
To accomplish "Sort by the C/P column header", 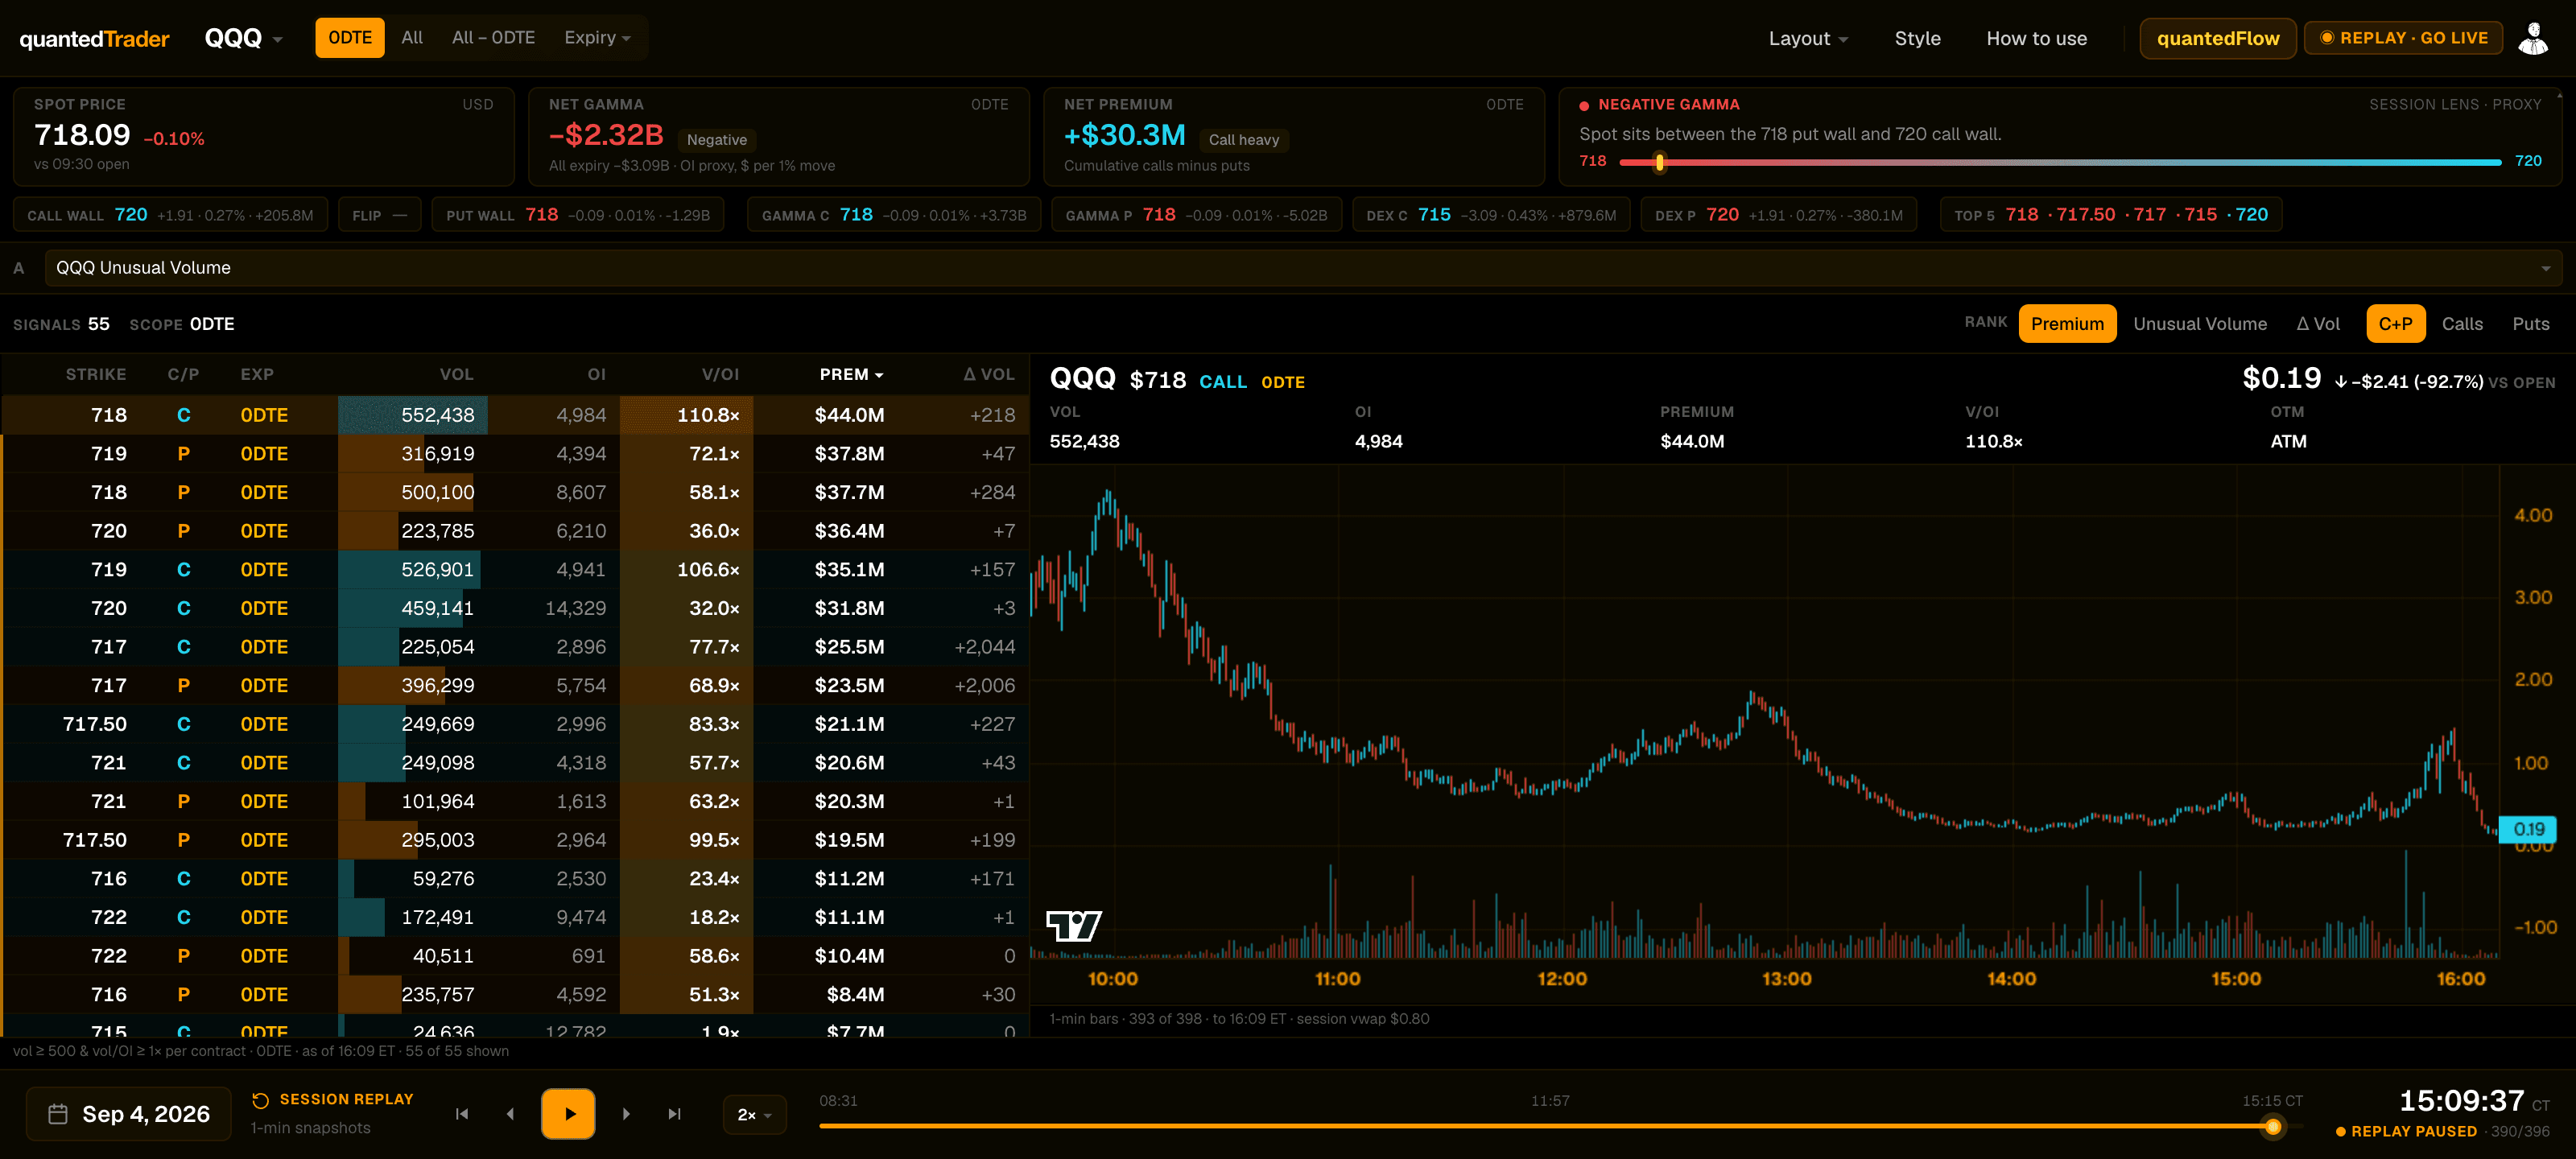I will click(183, 374).
